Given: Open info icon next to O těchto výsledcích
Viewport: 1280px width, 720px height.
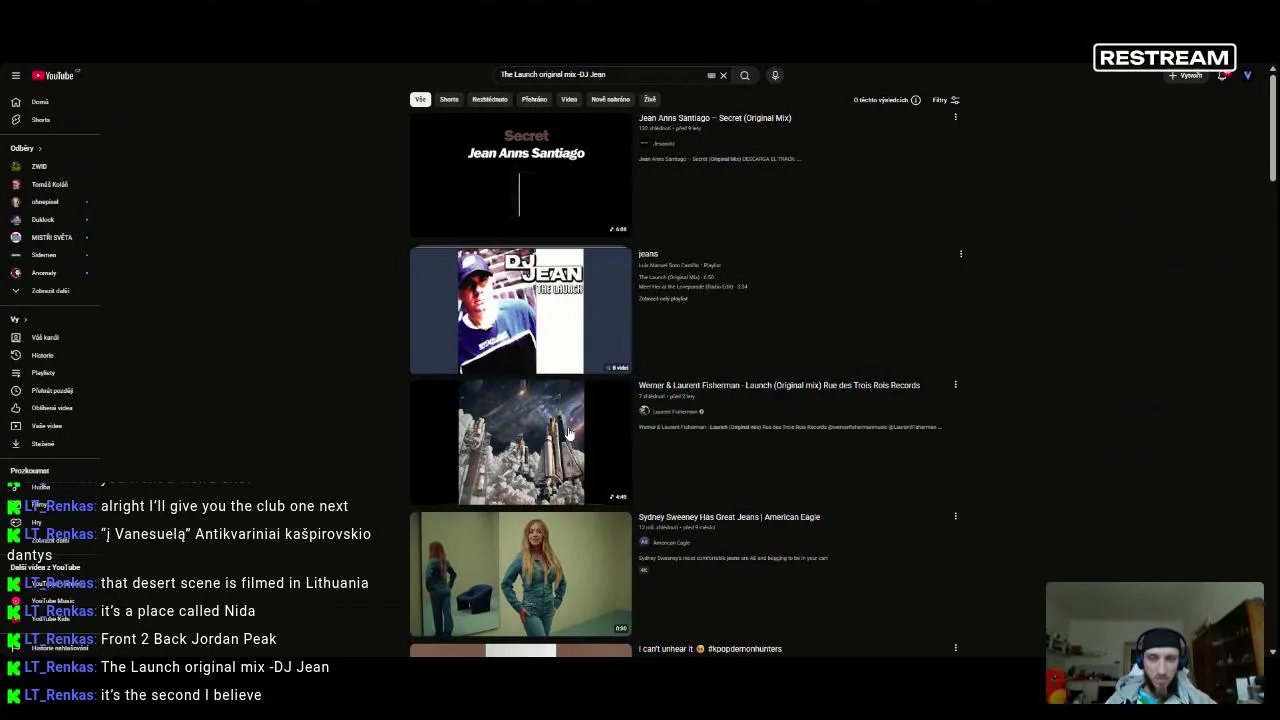Looking at the screenshot, I should (x=916, y=100).
